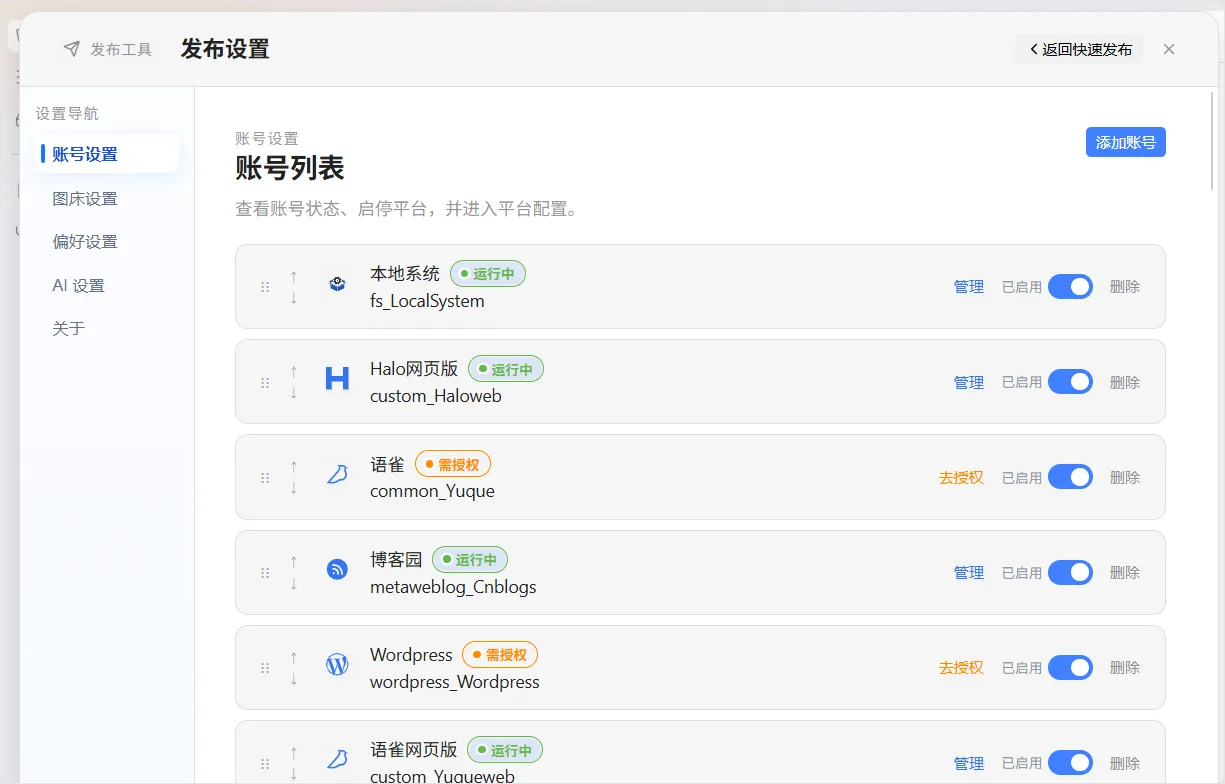The height and width of the screenshot is (784, 1225).
Task: Click 管理 for 本地系统
Action: [x=969, y=287]
